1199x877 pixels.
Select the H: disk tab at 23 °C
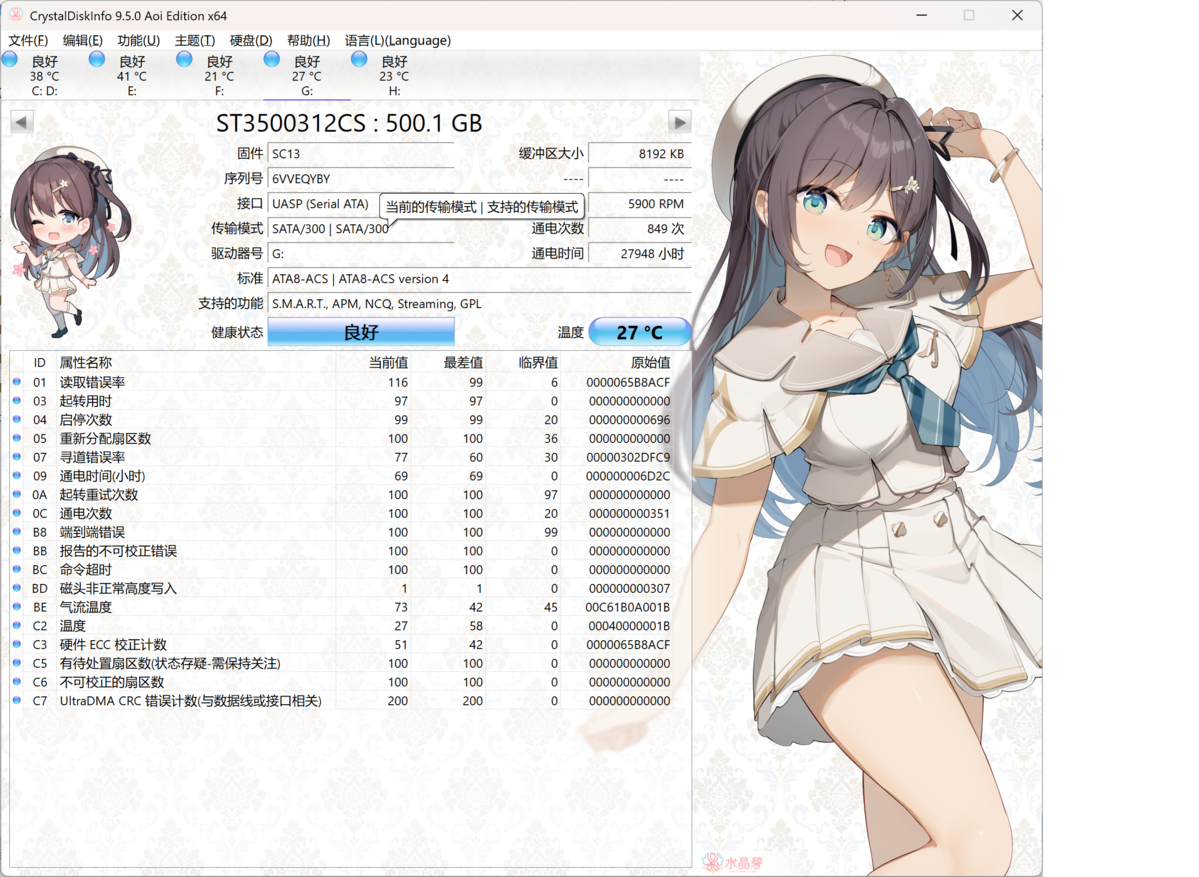click(394, 75)
